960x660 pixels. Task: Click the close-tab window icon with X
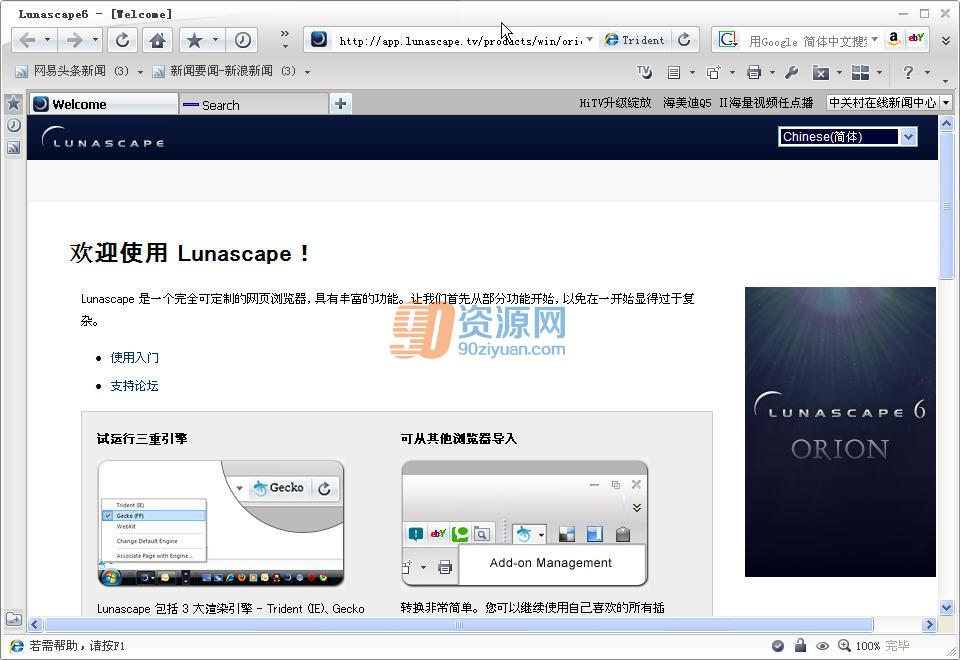820,73
